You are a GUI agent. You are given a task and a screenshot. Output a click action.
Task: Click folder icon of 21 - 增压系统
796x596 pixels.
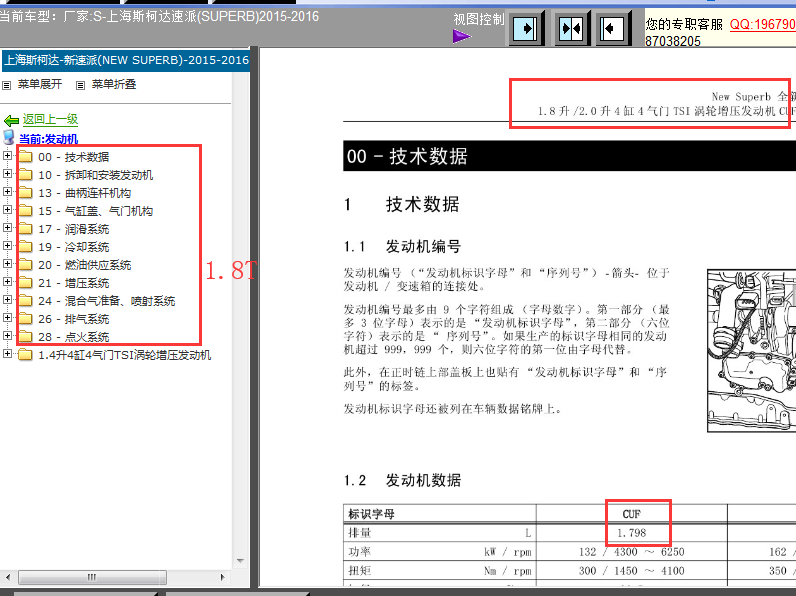pyautogui.click(x=25, y=283)
